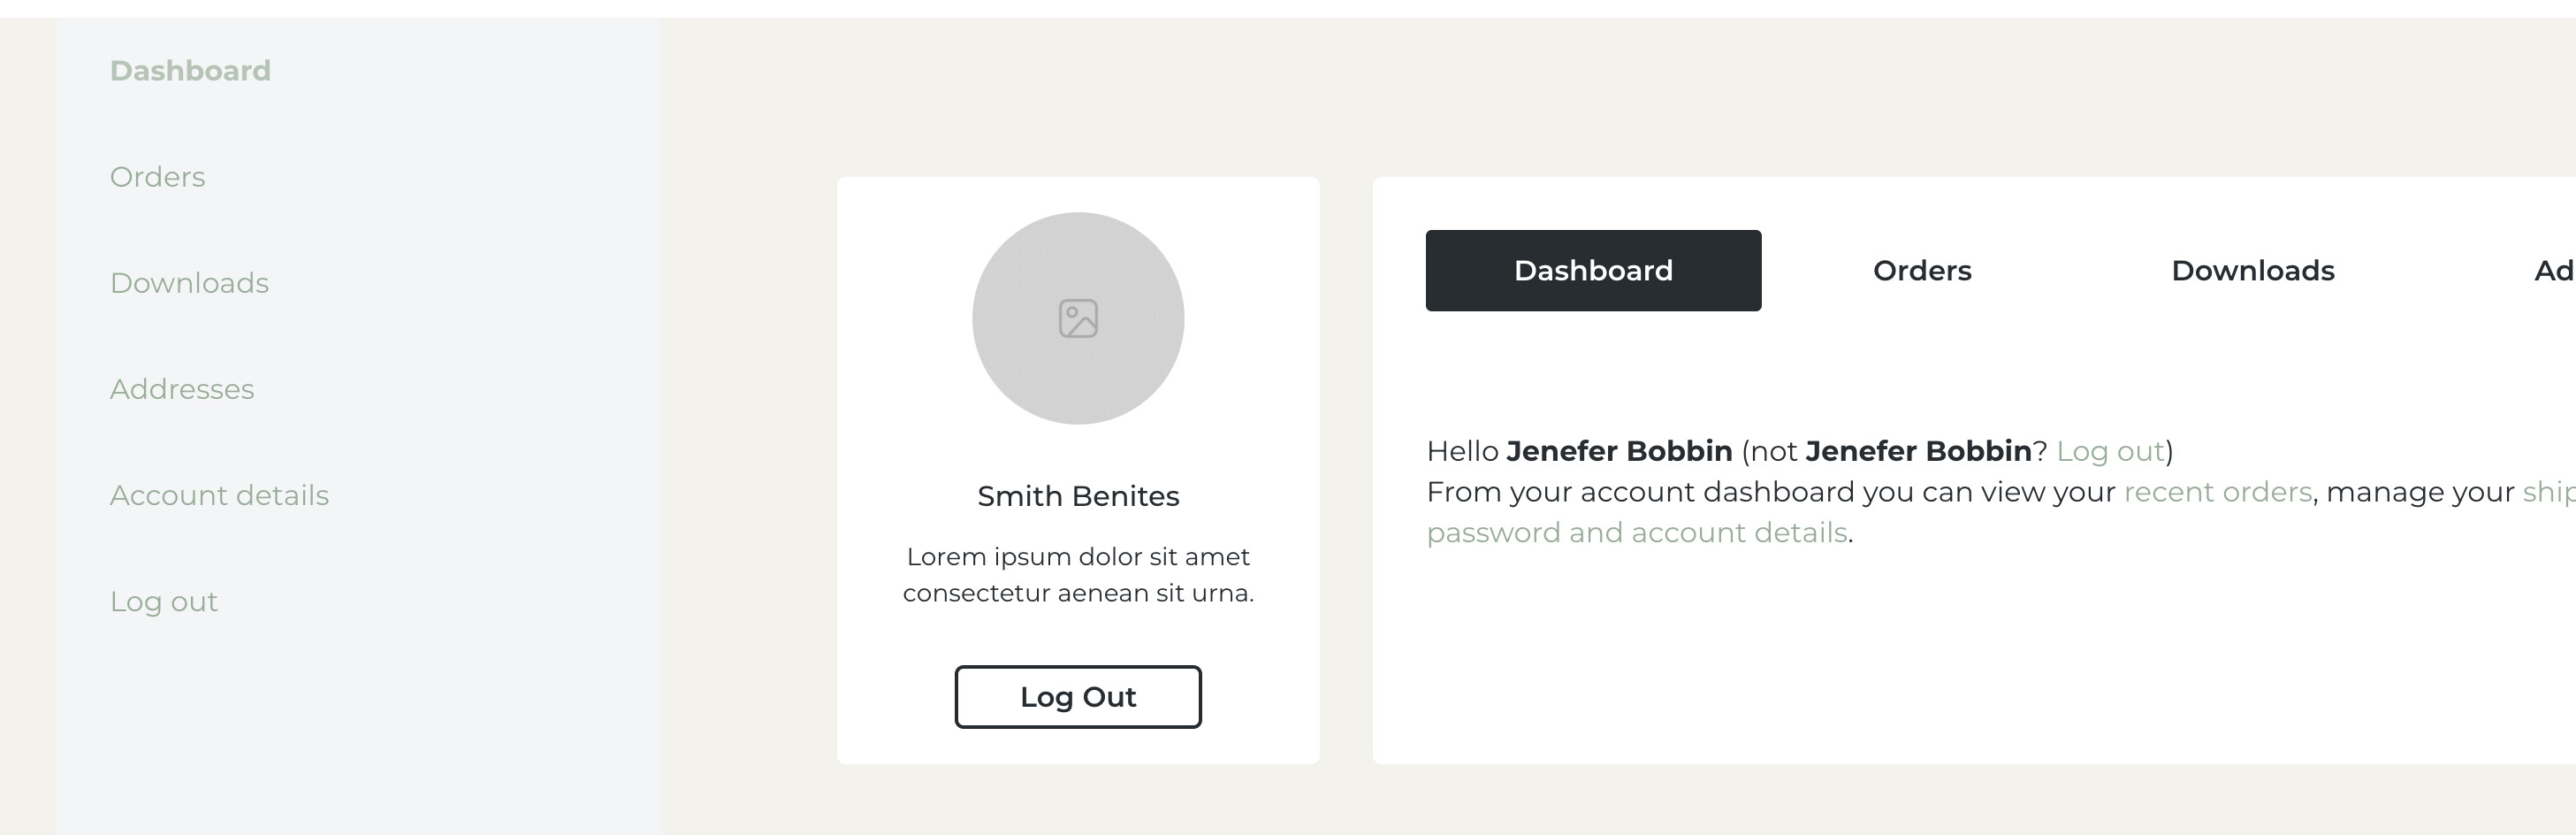This screenshot has height=835, width=2576.
Task: Follow the recent orders link
Action: click(x=2217, y=492)
